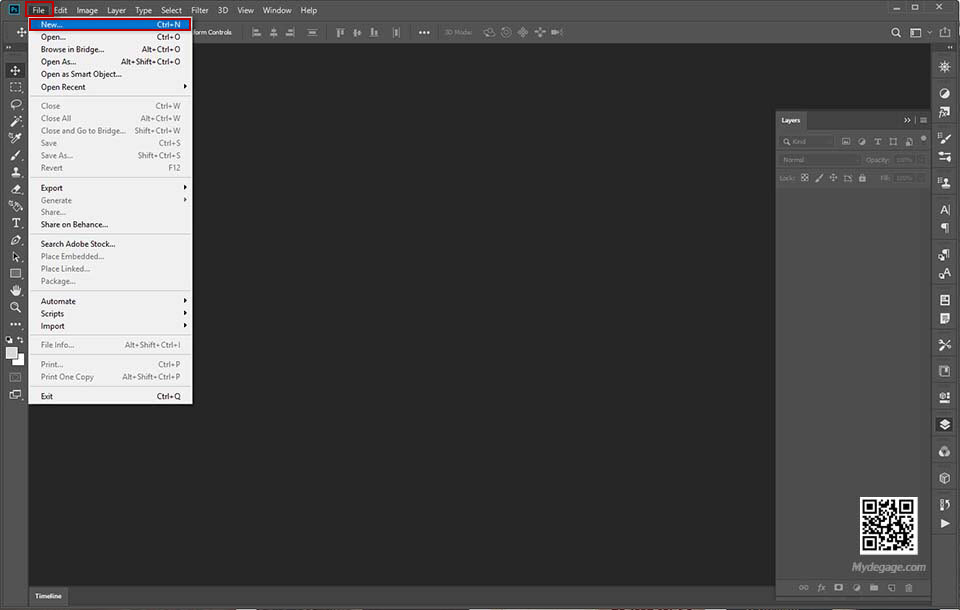The image size is (960, 610).
Task: Toggle filter for smart objects
Action: (909, 141)
